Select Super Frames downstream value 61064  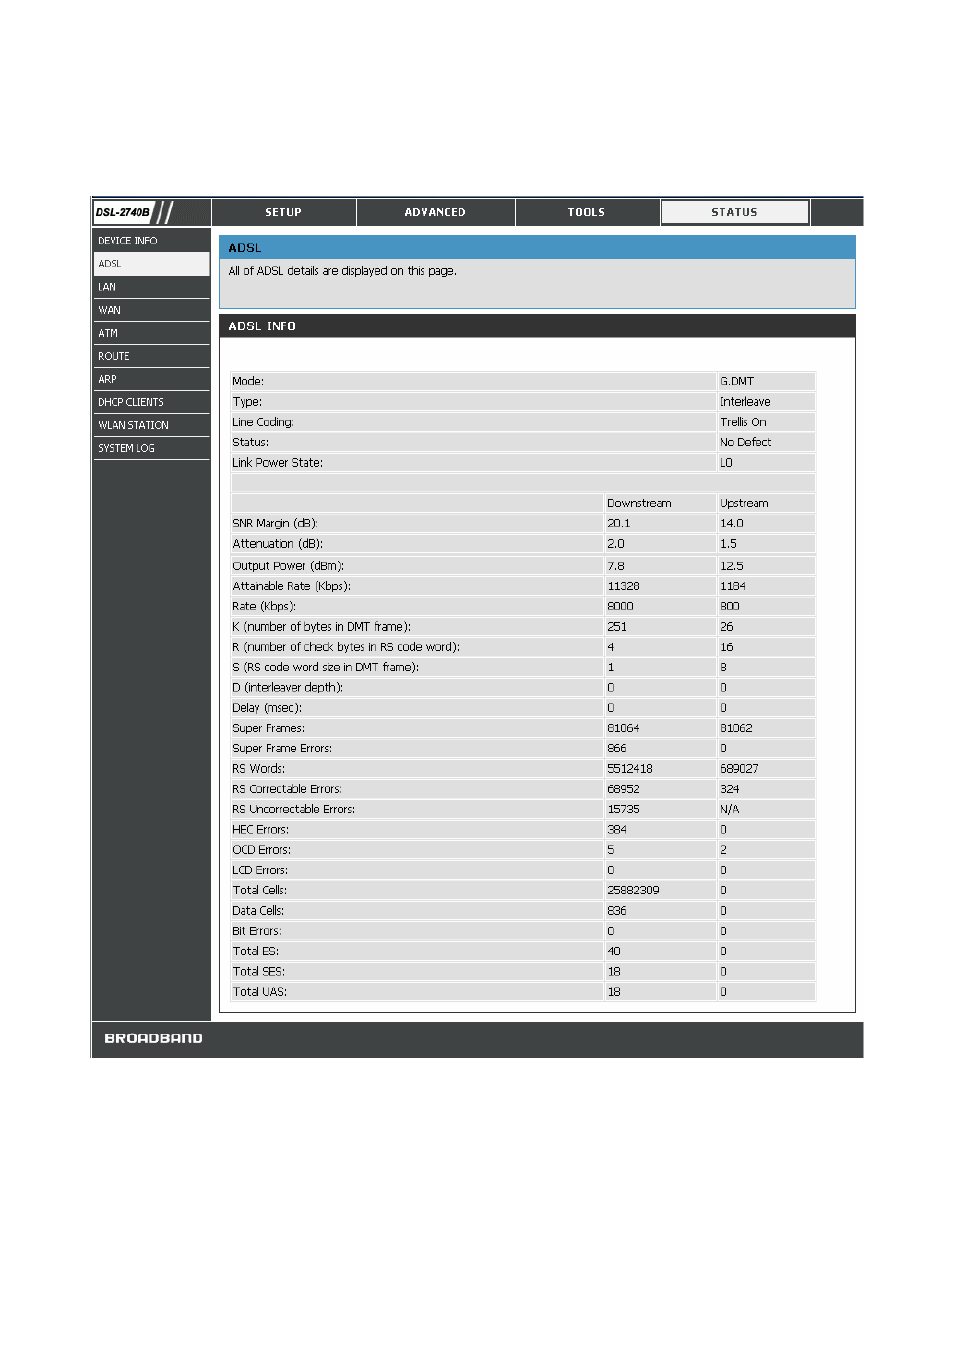pyautogui.click(x=623, y=728)
